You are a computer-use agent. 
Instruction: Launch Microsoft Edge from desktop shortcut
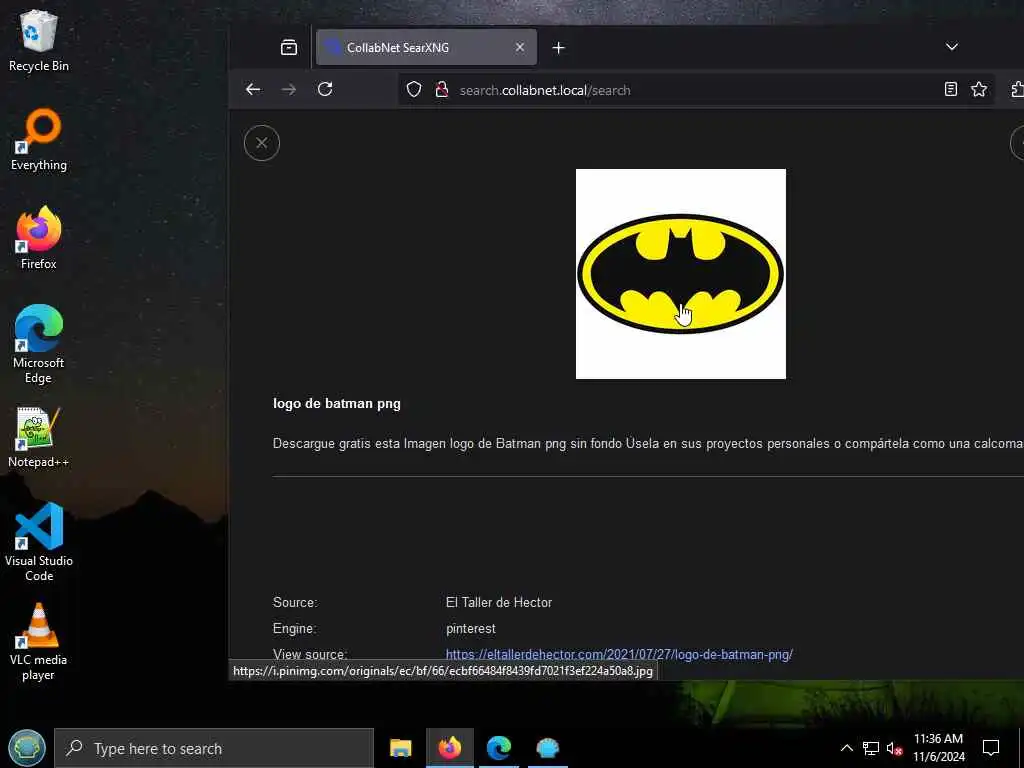pyautogui.click(x=39, y=344)
